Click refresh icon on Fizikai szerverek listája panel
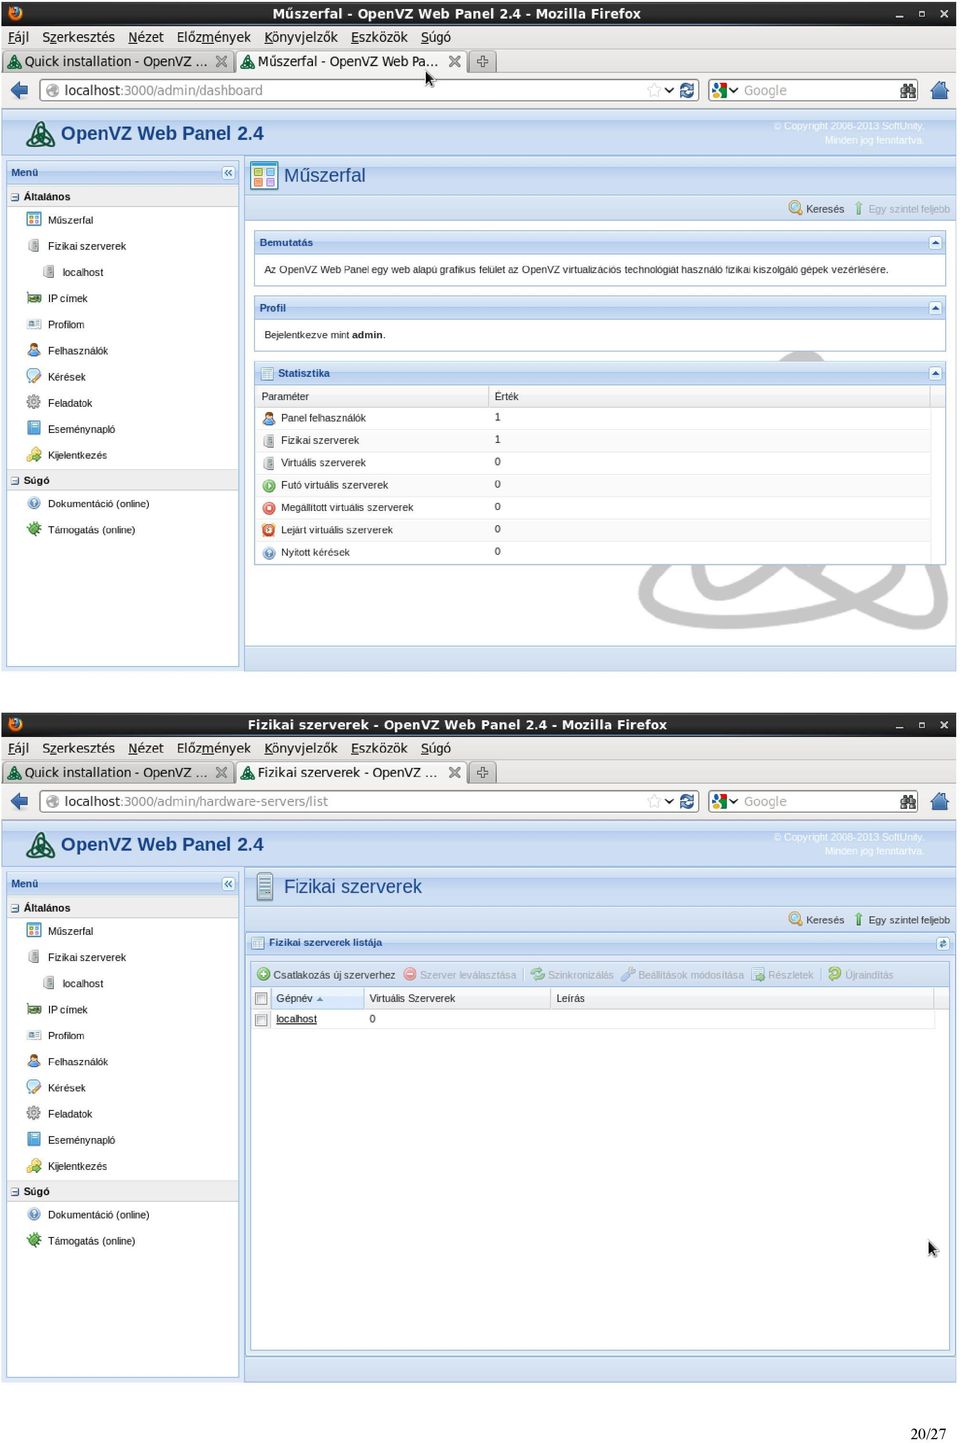The height and width of the screenshot is (1443, 960). (942, 943)
